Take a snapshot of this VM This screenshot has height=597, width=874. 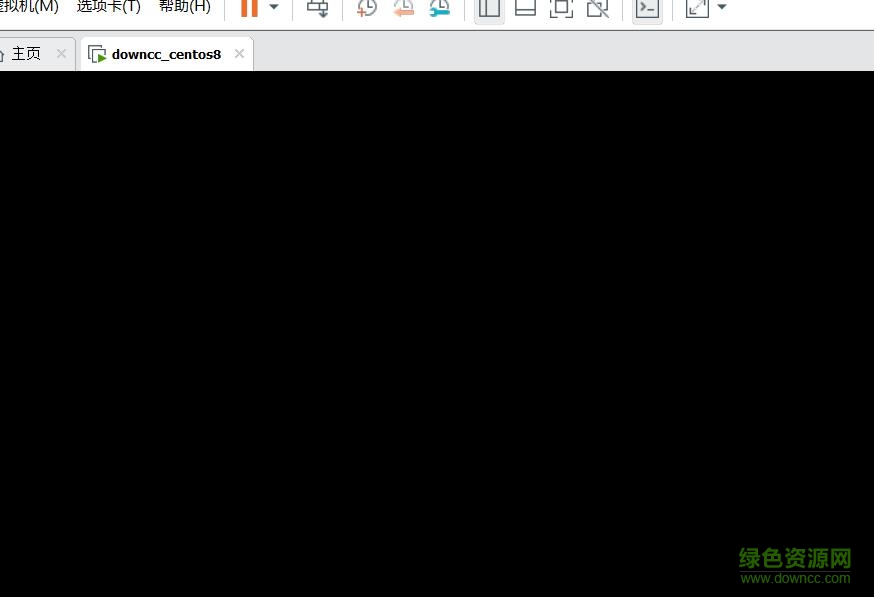tap(367, 8)
